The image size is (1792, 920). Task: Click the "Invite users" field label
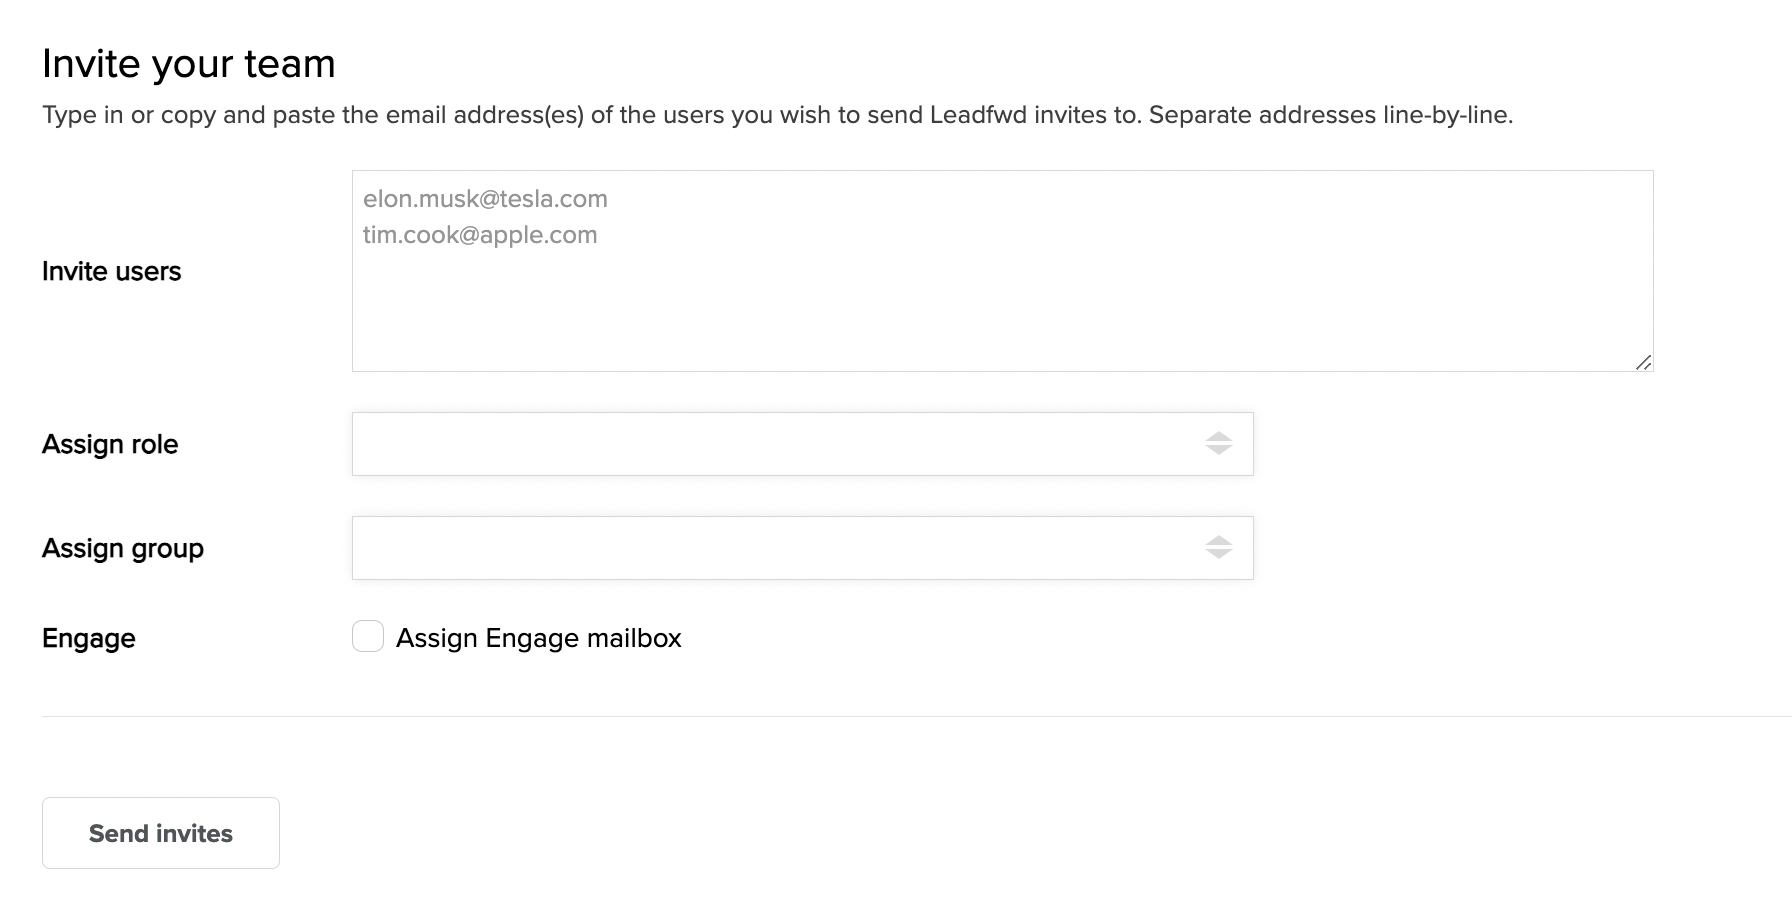coord(111,272)
